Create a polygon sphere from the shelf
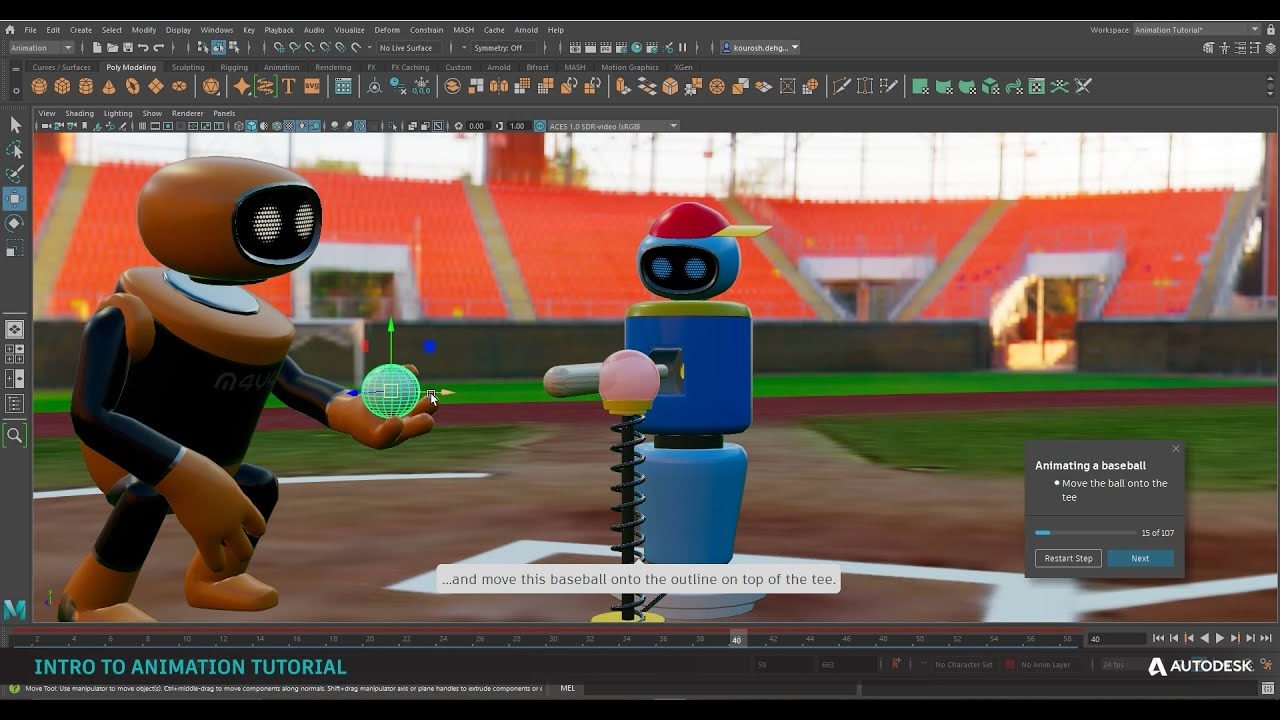 coord(41,87)
